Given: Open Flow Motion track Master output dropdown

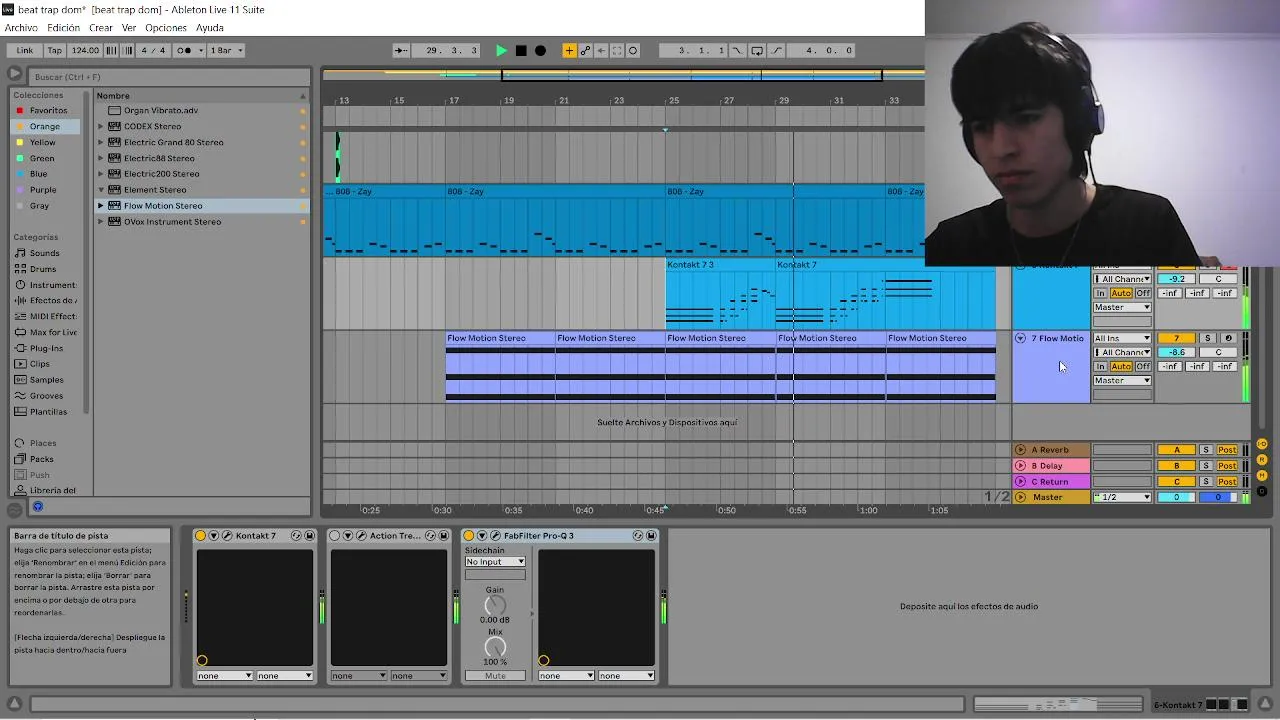Looking at the screenshot, I should pos(1122,380).
